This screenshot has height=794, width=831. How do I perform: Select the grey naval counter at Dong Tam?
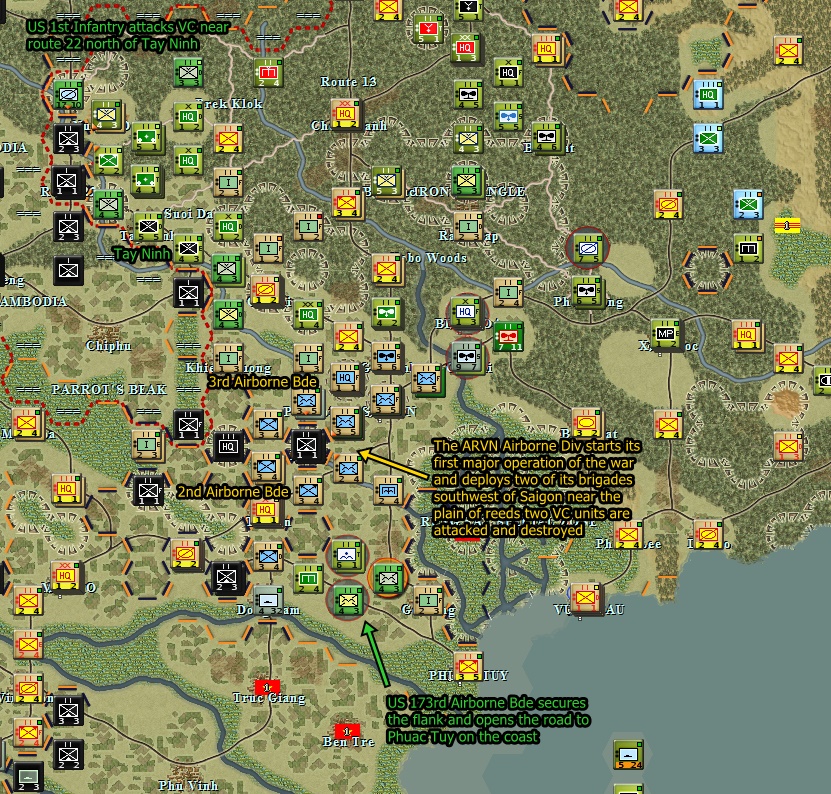click(268, 600)
